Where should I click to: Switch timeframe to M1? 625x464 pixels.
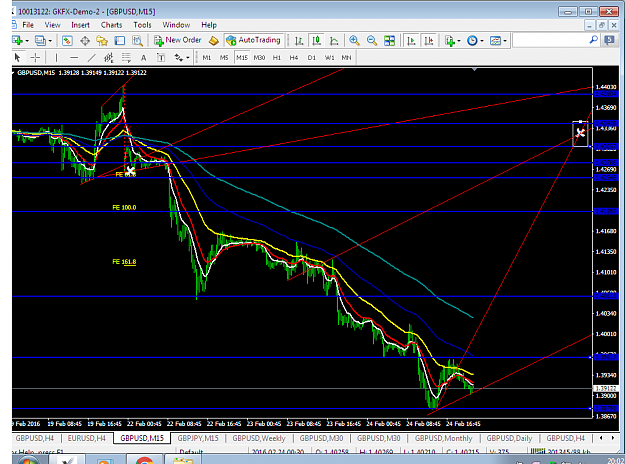click(206, 58)
